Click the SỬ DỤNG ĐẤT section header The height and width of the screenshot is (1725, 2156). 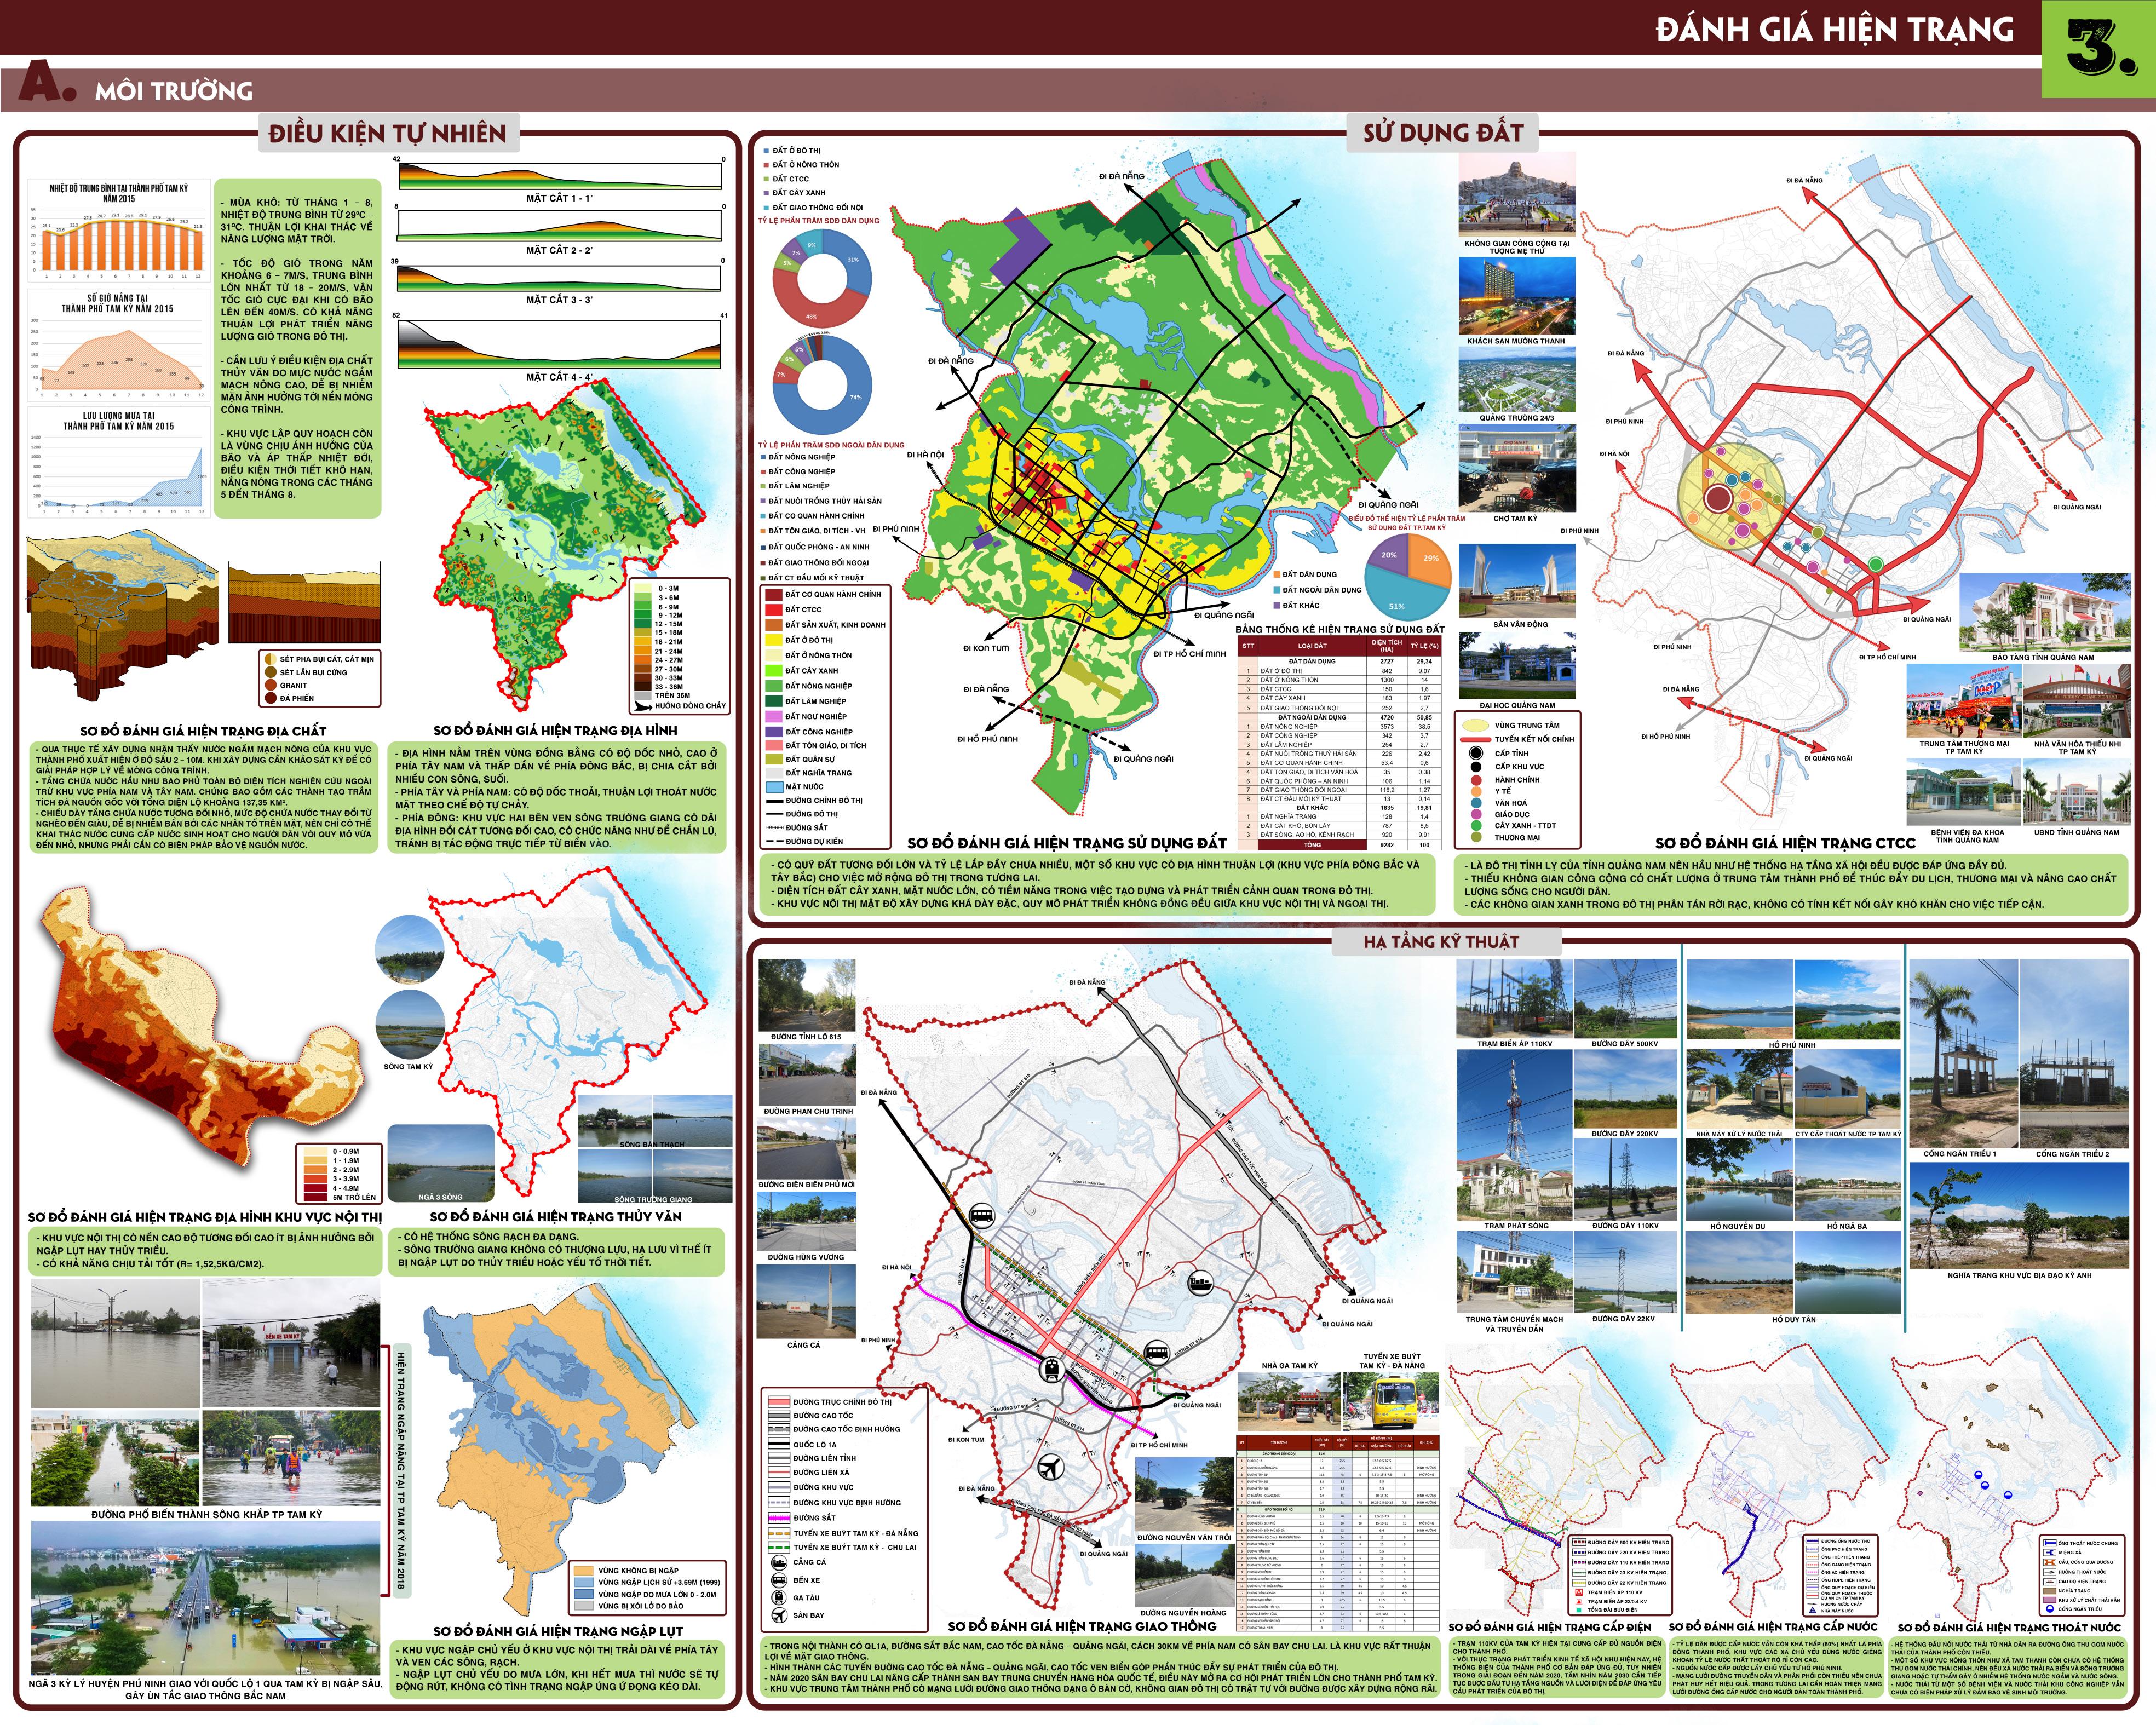1443,134
